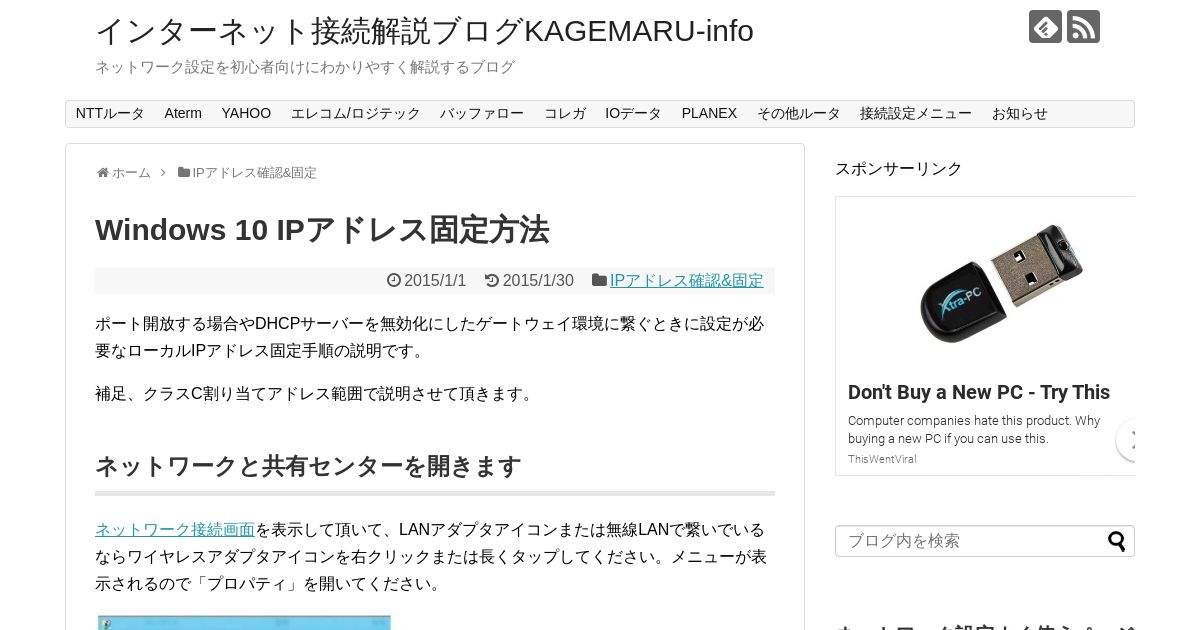Click the blog title KAGEMARU-info
Viewport: 1200px width, 630px height.
tap(424, 31)
